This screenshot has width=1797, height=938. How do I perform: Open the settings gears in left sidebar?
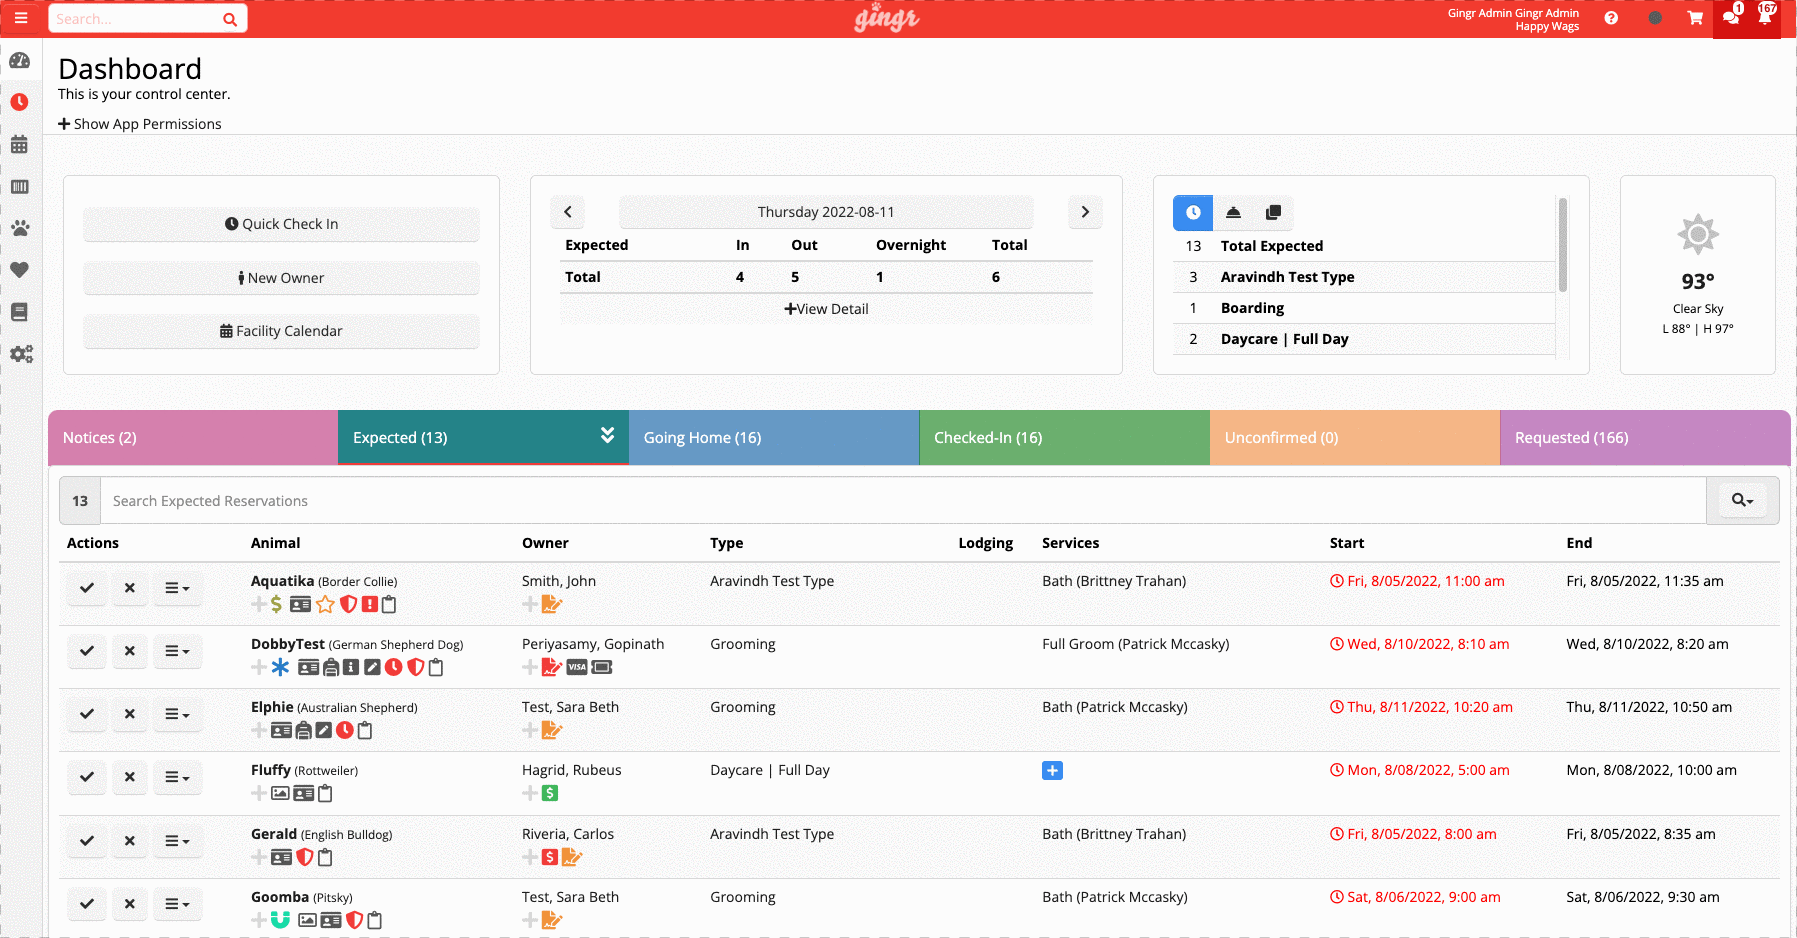(21, 354)
